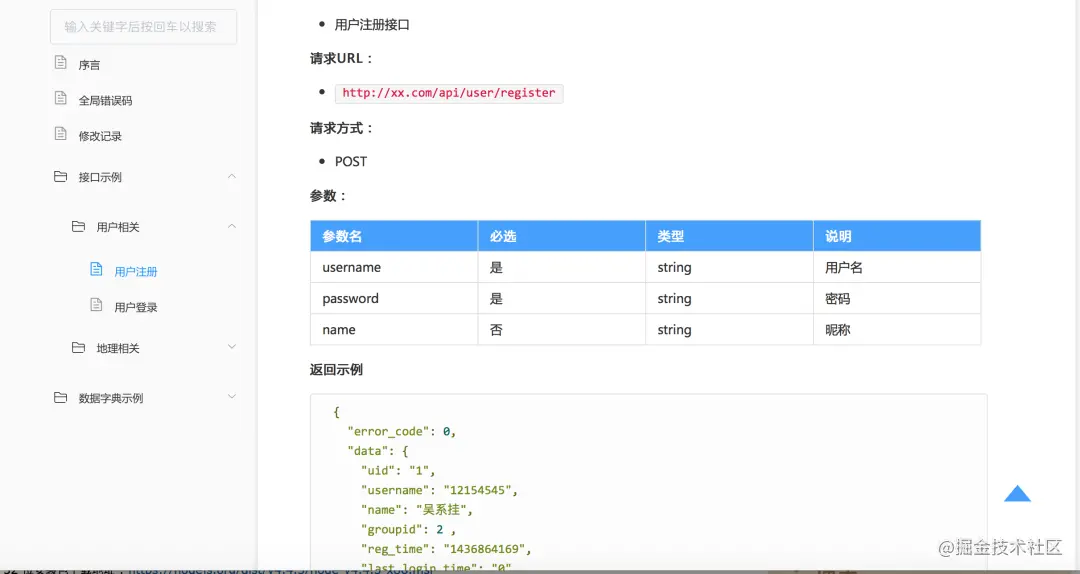The width and height of the screenshot is (1080, 574).
Task: Click the 必选 table header
Action: pos(561,236)
